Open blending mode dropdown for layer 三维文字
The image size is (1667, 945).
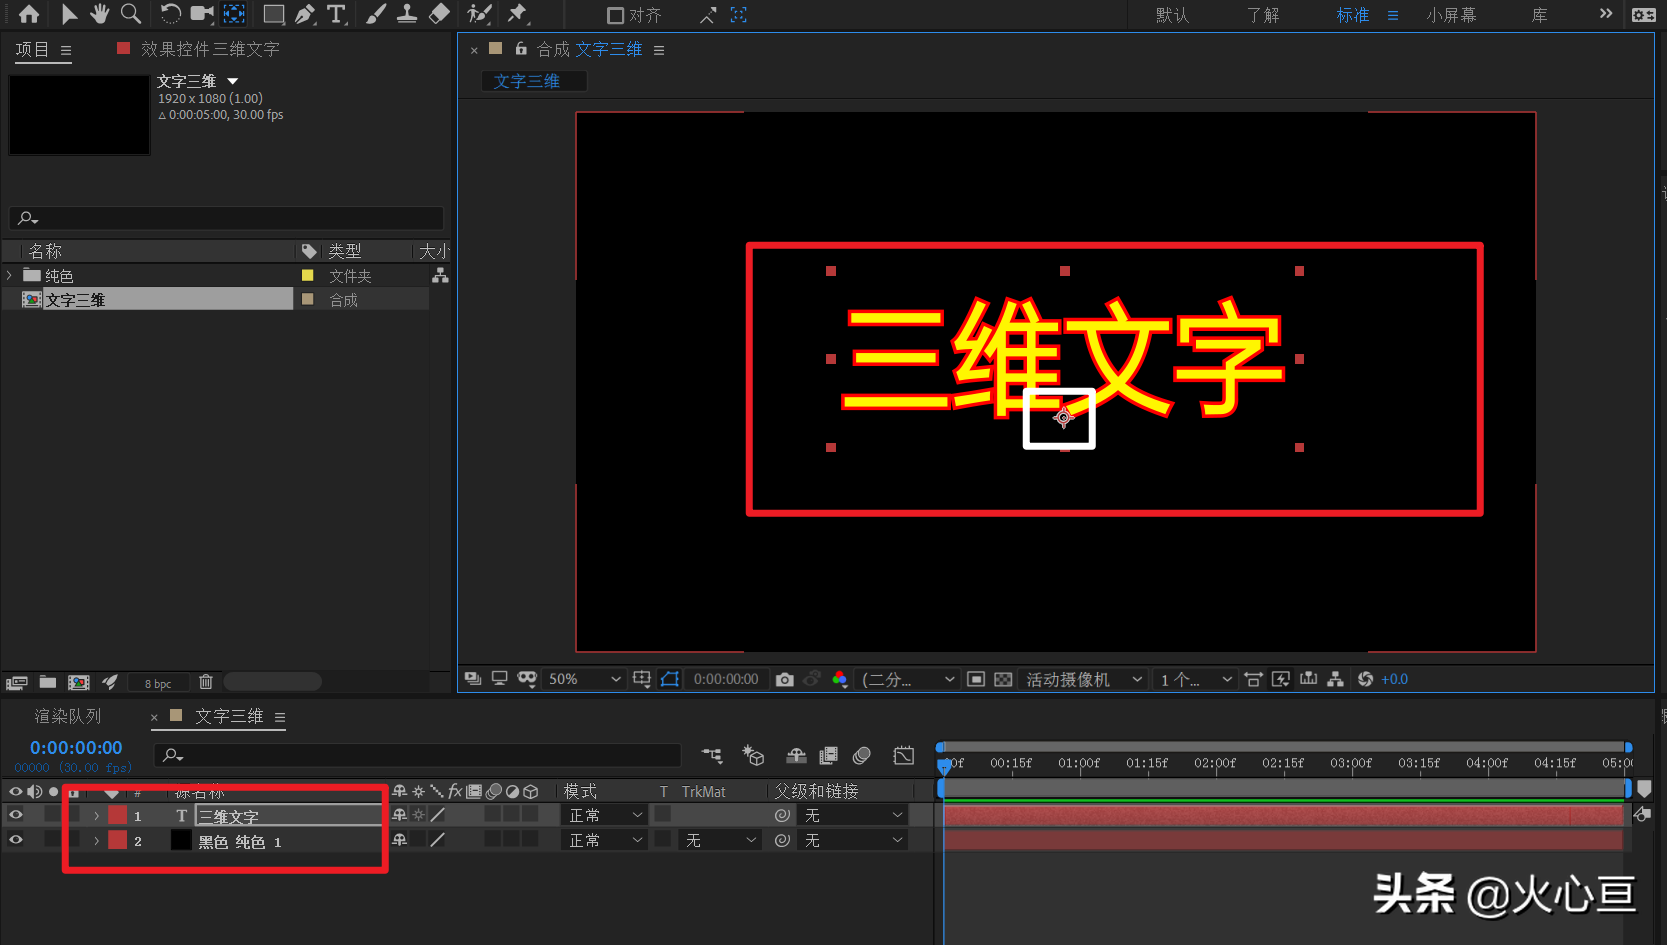[x=605, y=815]
